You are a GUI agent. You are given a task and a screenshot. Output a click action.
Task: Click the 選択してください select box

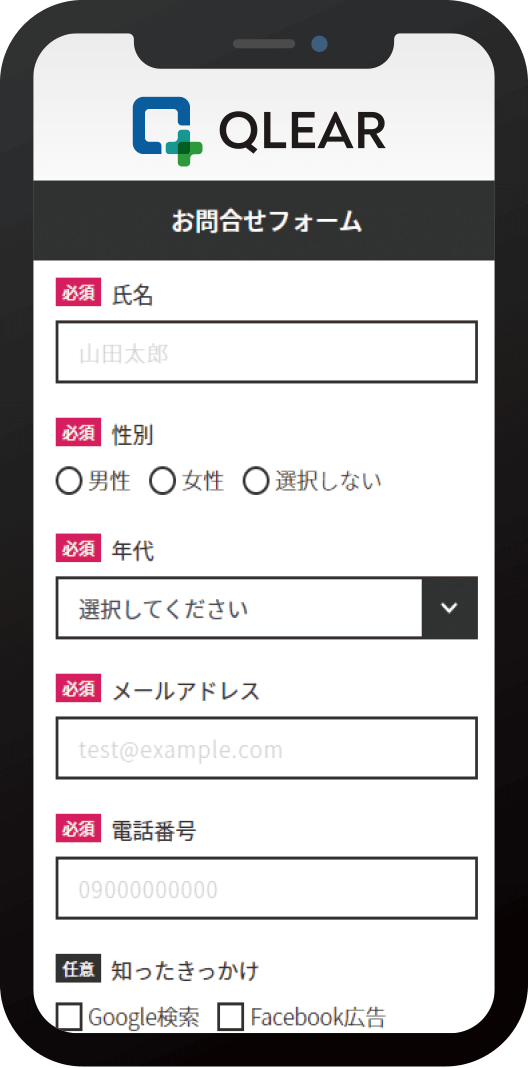266,608
